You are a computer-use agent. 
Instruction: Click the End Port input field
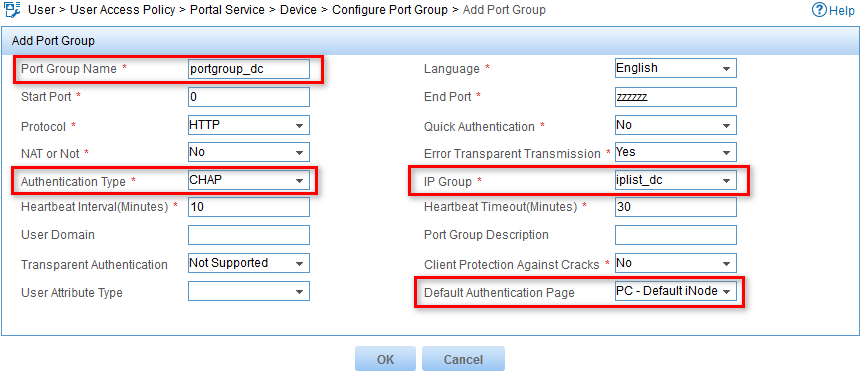pyautogui.click(x=675, y=97)
